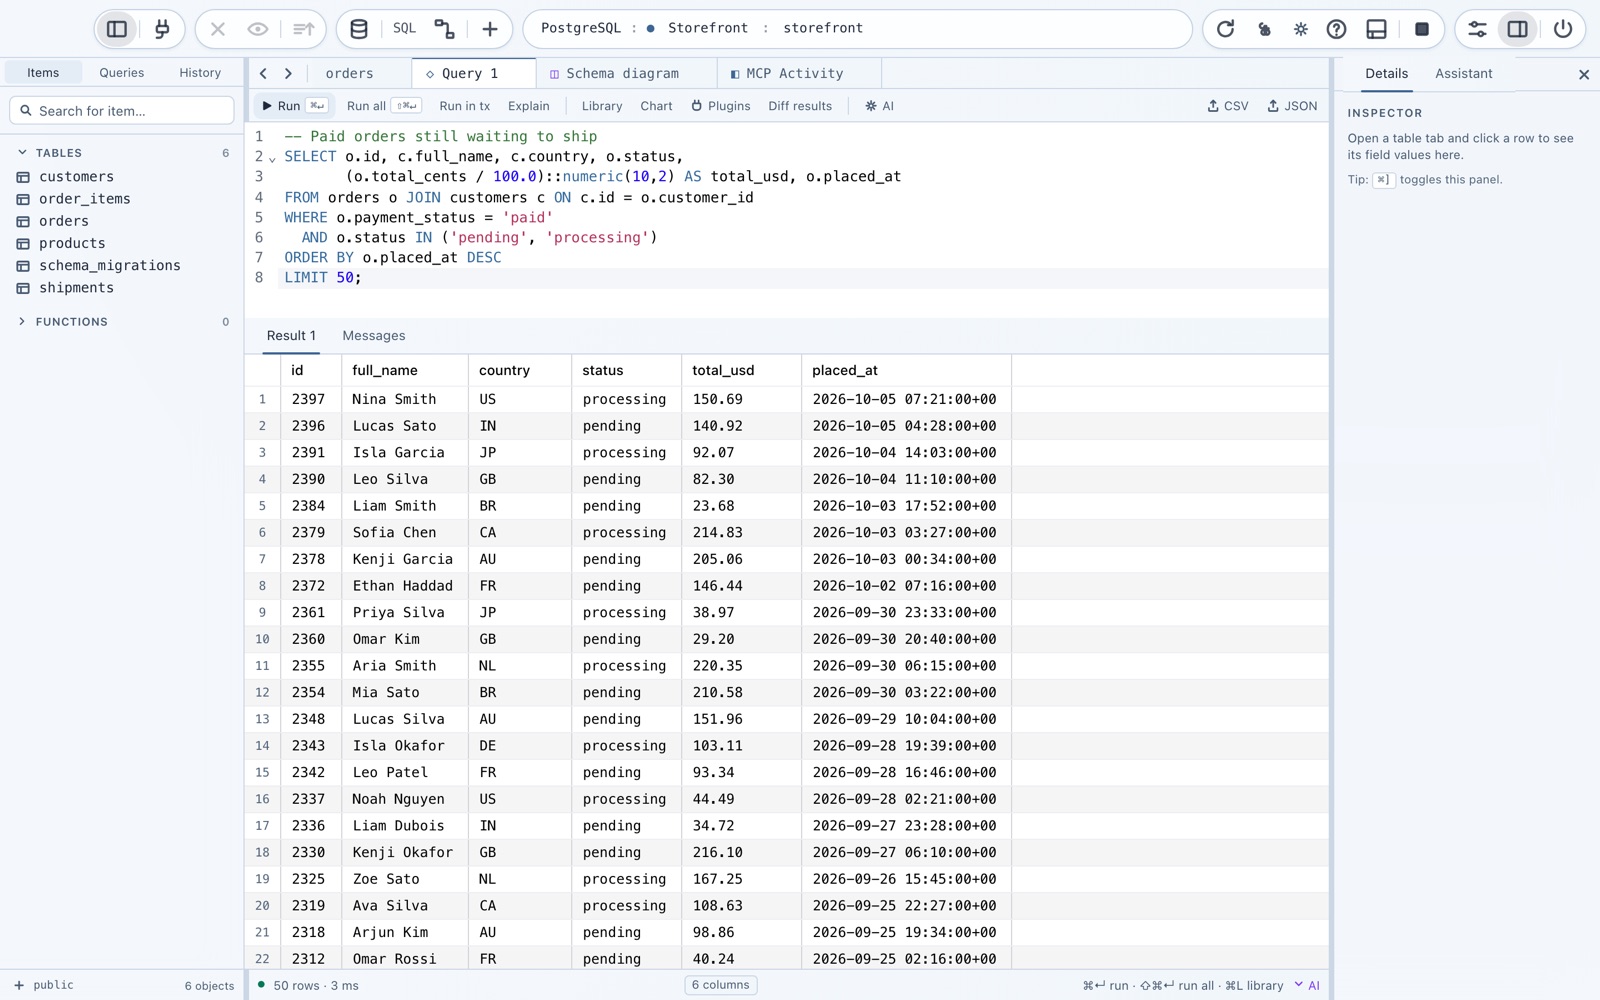Click the cancel X icon in top toolbar
Viewport: 1600px width, 1000px height.
[x=218, y=29]
